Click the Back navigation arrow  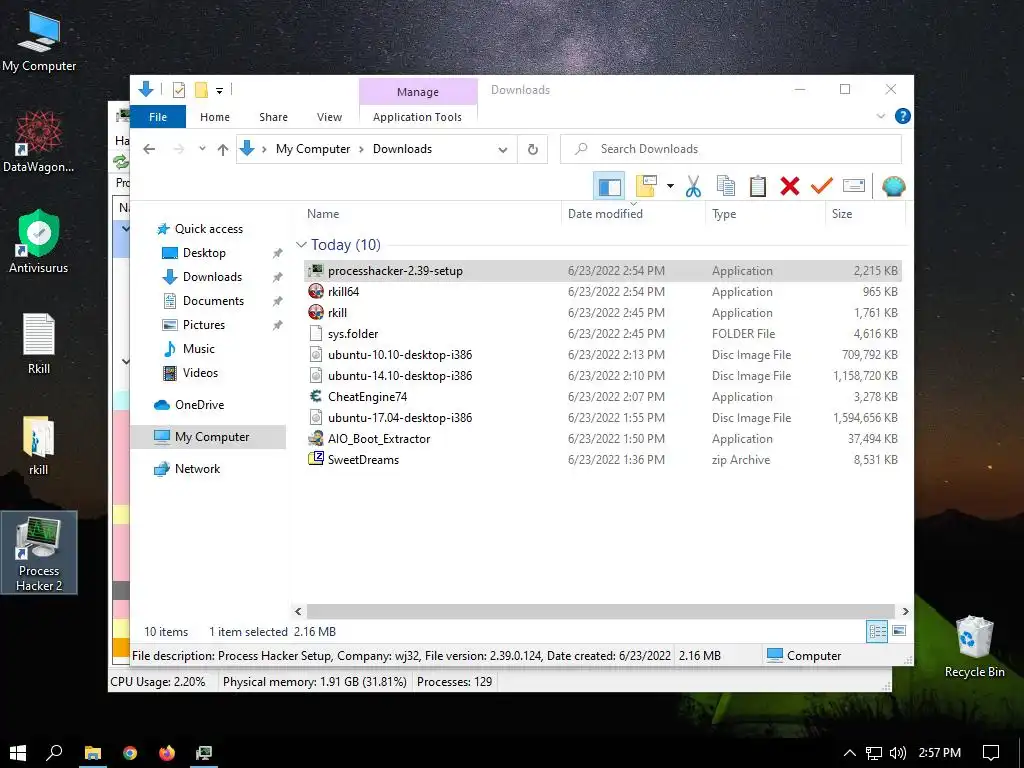(x=149, y=149)
